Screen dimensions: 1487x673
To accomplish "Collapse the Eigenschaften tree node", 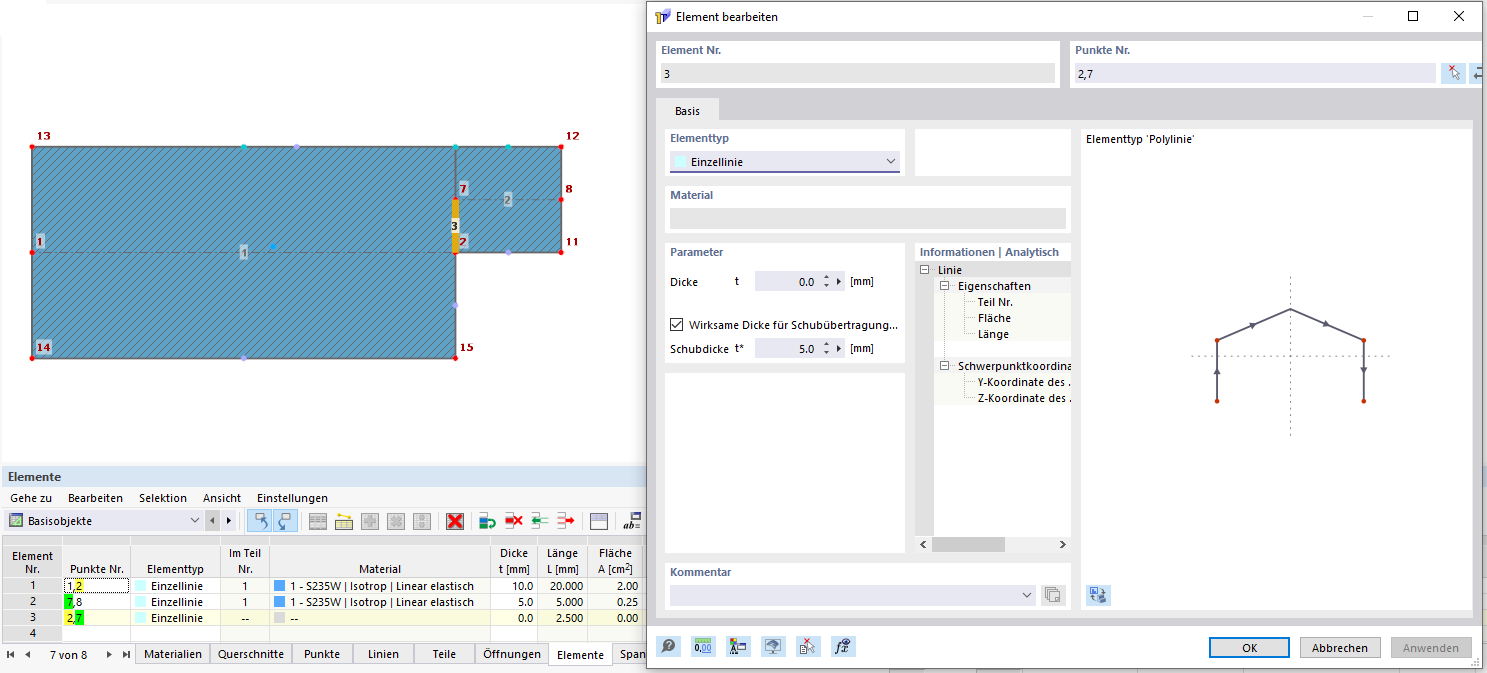I will pos(945,286).
